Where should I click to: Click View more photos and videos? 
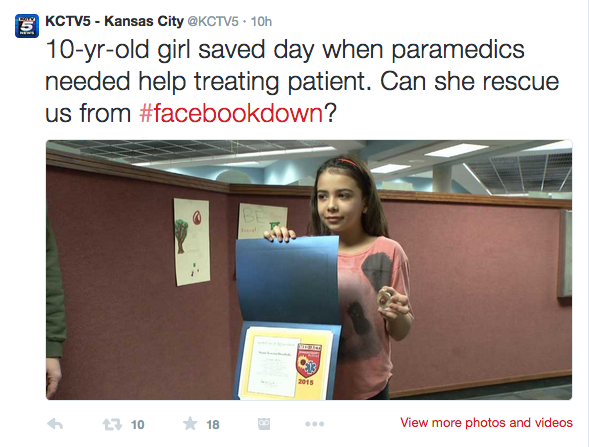click(x=486, y=423)
